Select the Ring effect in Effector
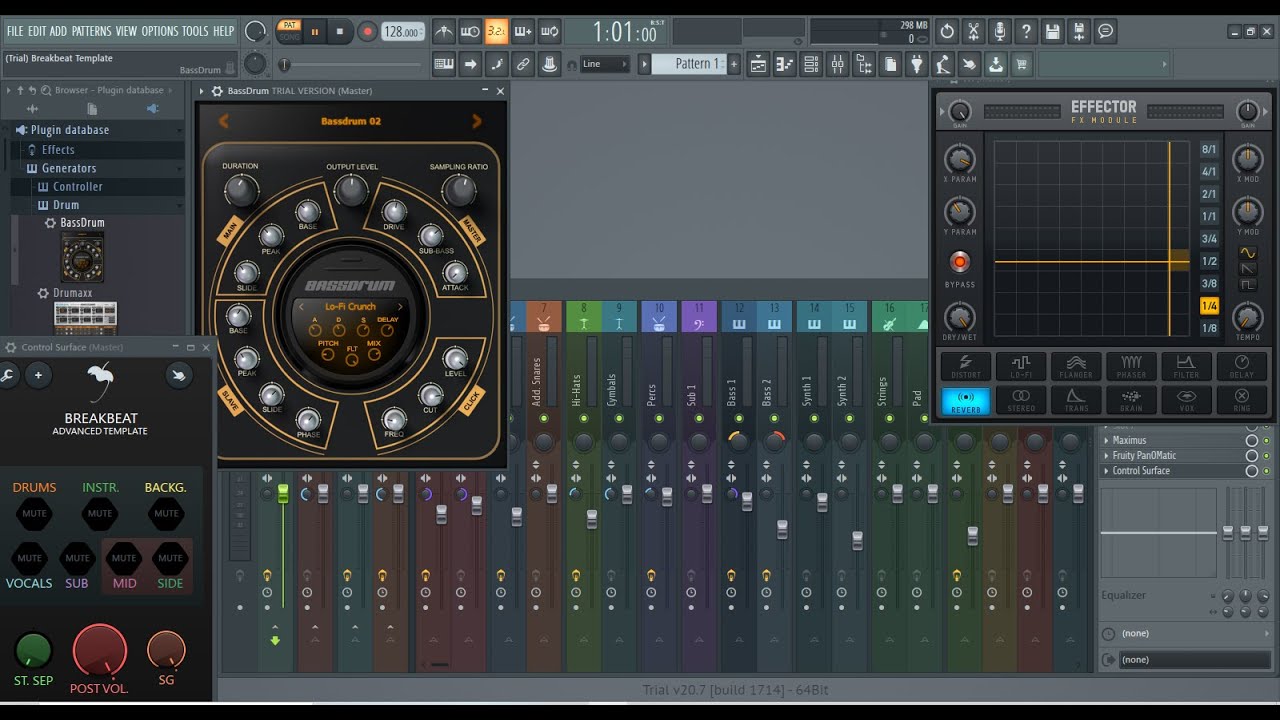 [x=1242, y=400]
